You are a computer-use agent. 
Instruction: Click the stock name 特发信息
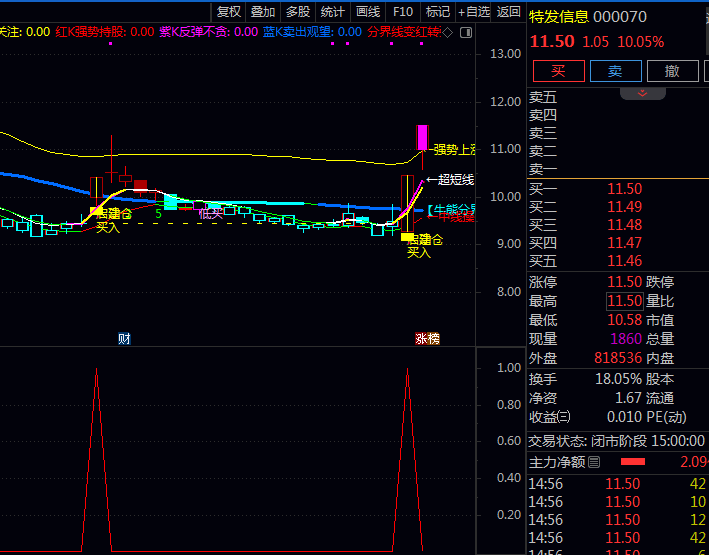coord(559,17)
